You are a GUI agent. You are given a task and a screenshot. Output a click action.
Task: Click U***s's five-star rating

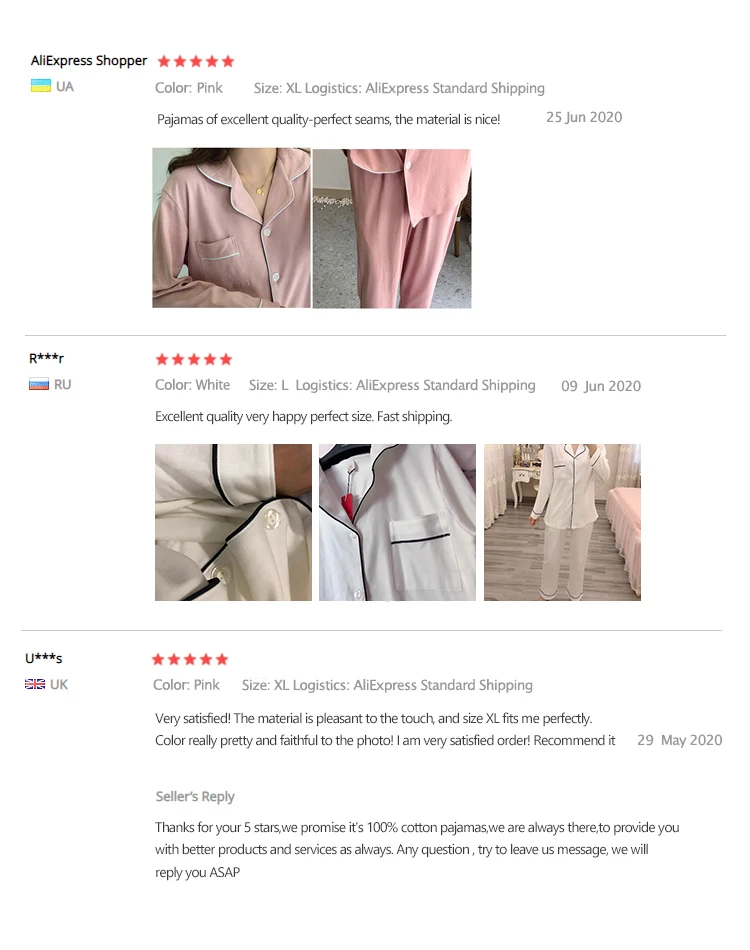click(190, 659)
